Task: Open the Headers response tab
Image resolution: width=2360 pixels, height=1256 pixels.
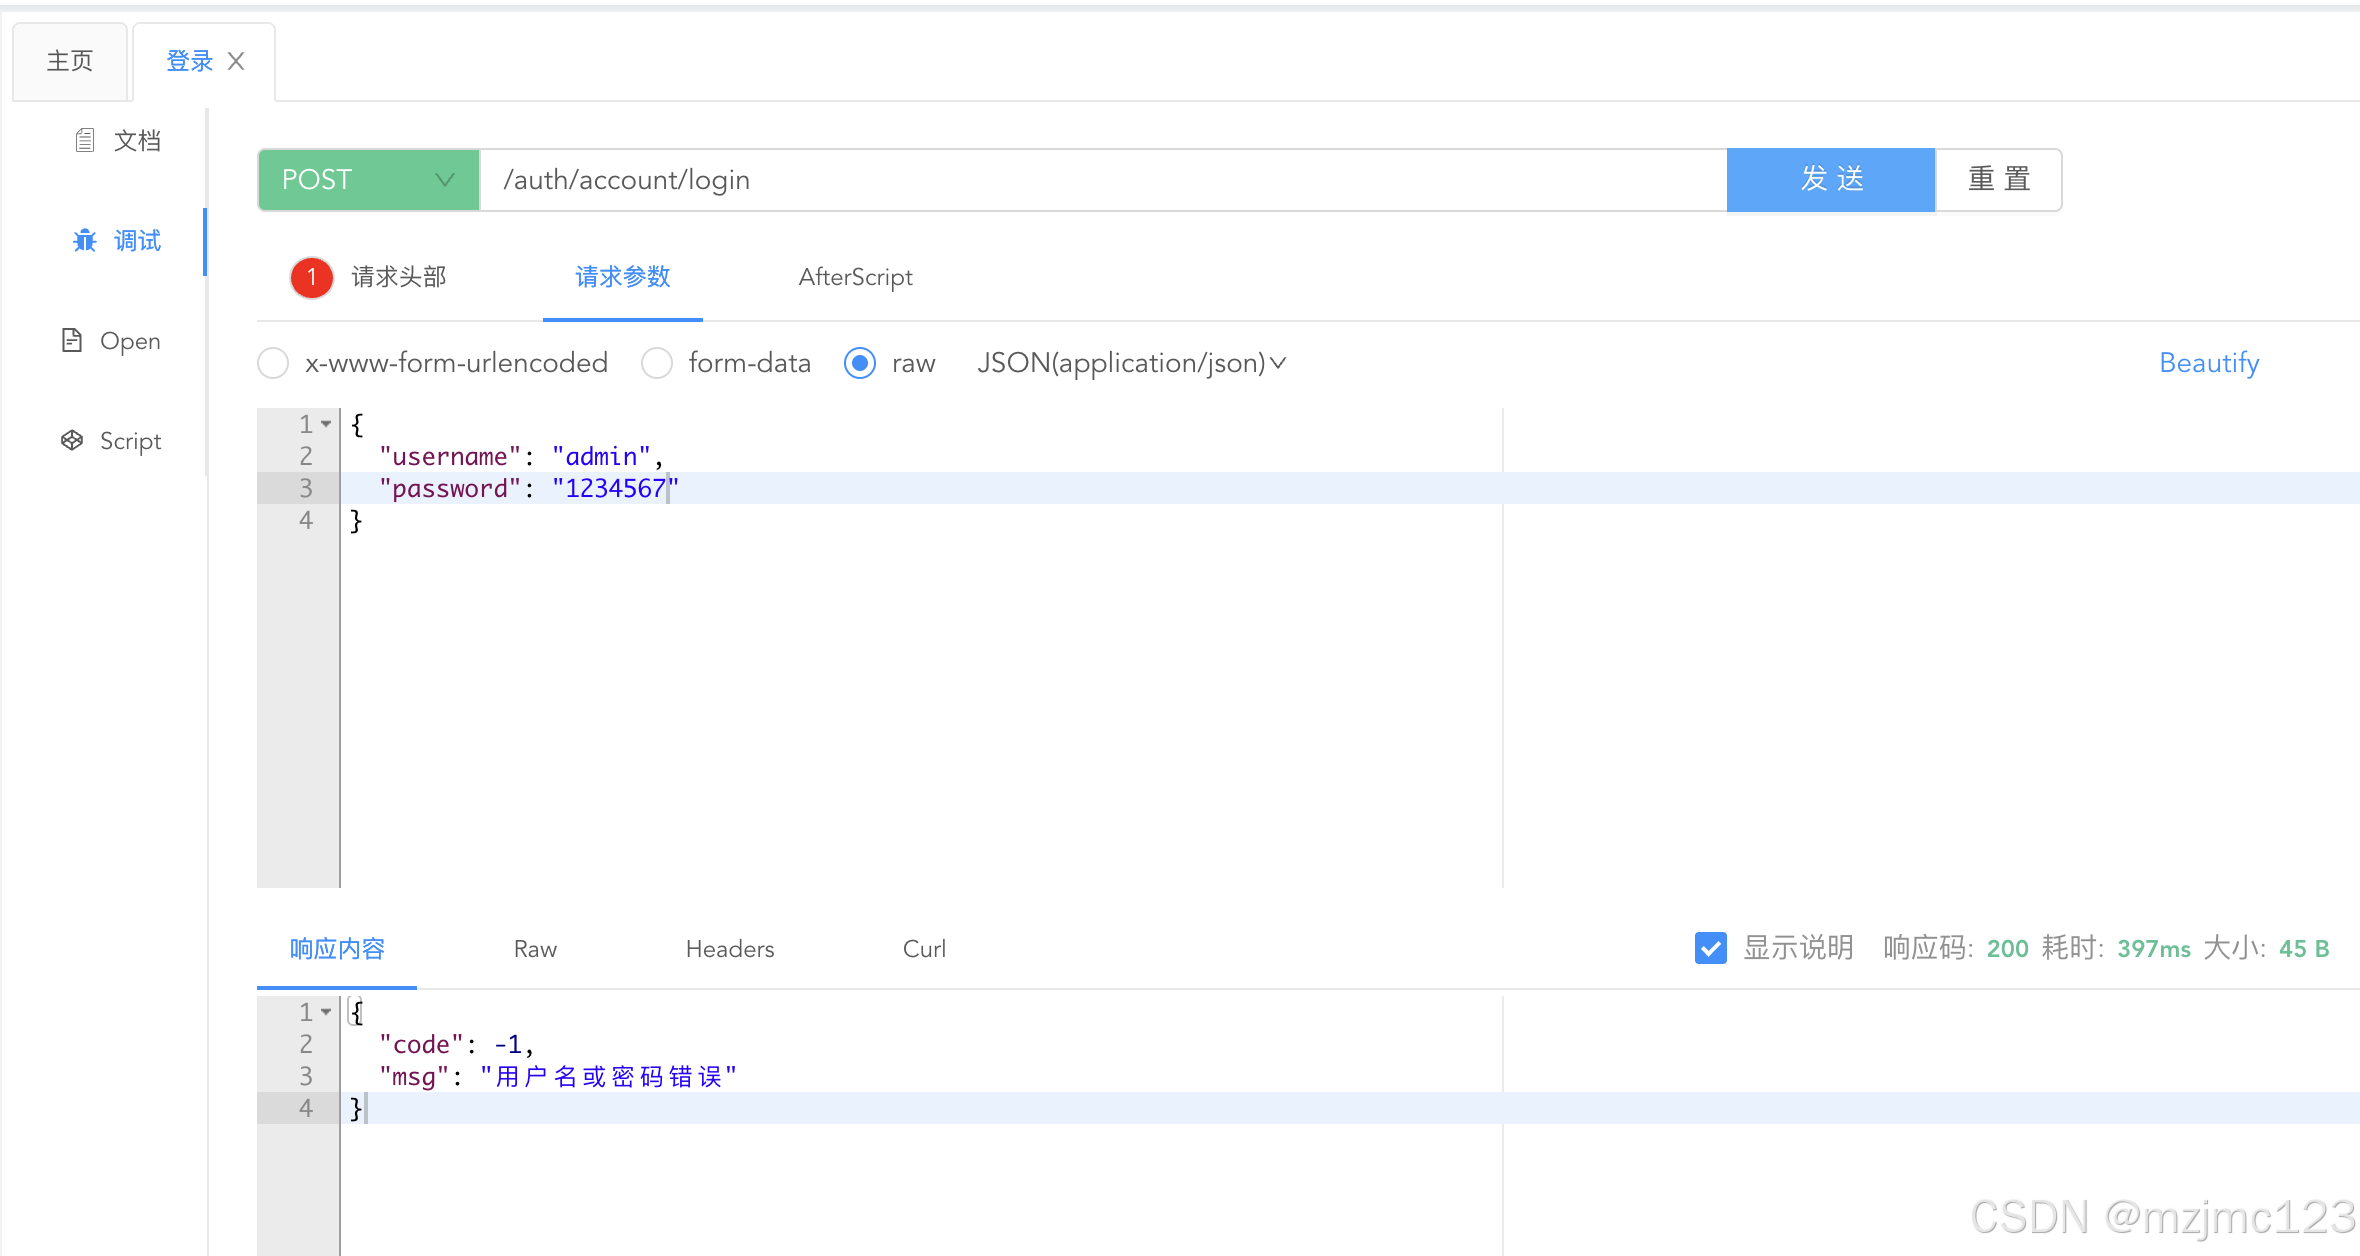Action: [x=729, y=949]
